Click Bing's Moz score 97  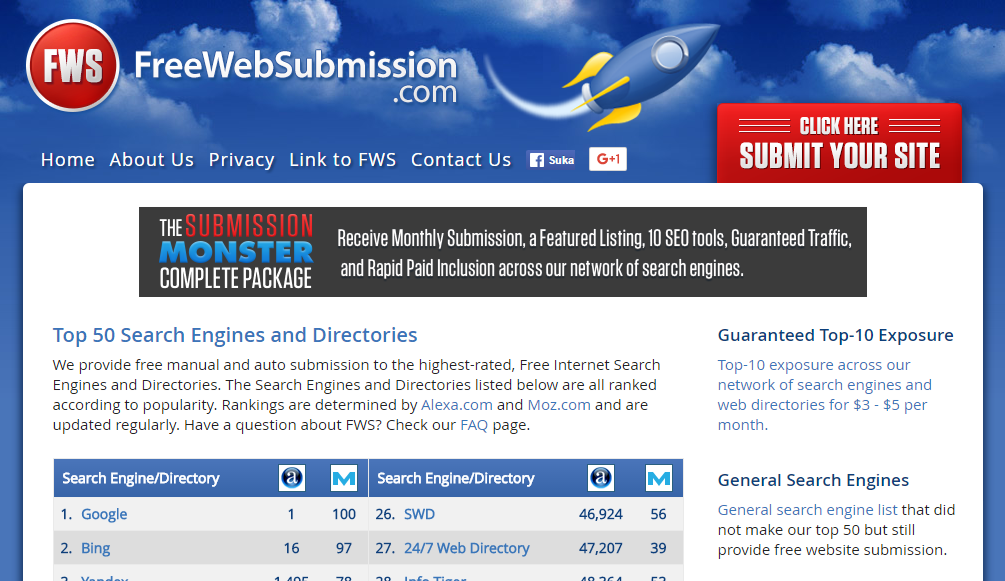pyautogui.click(x=344, y=548)
